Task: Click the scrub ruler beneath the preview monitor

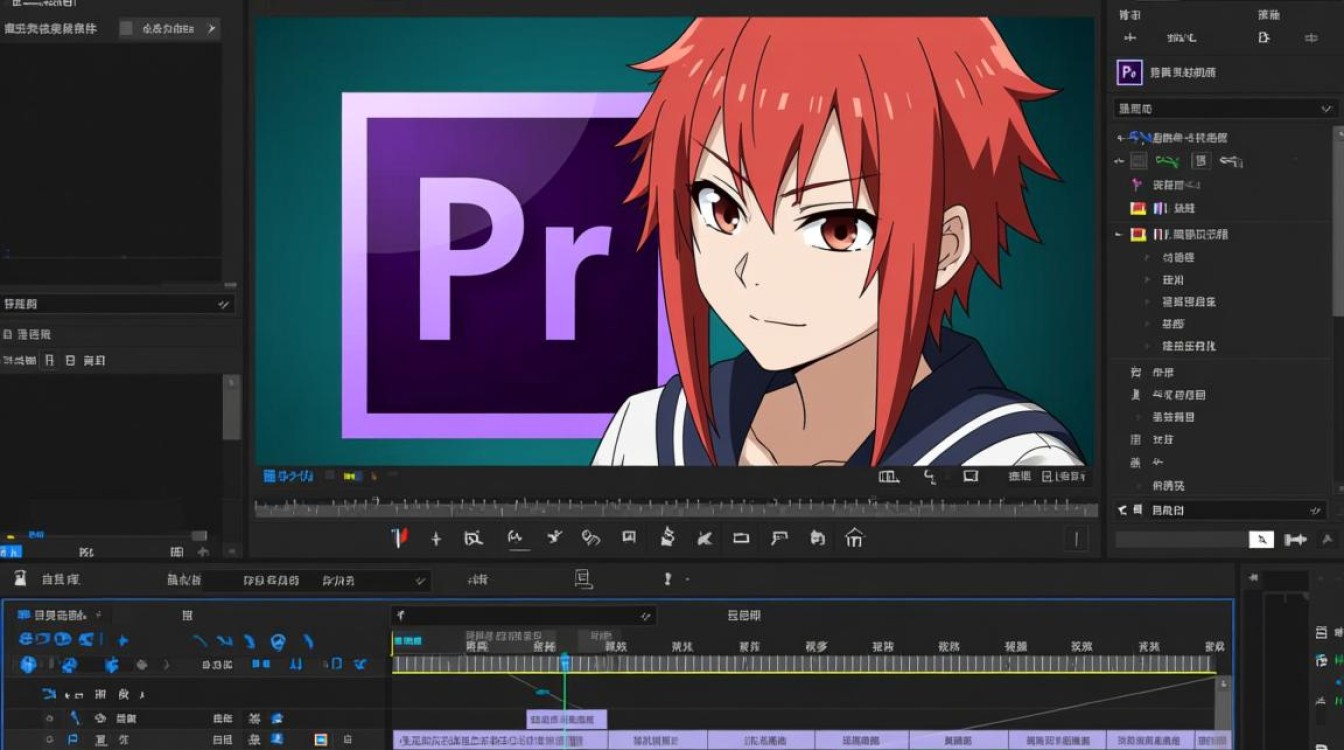Action: click(676, 507)
